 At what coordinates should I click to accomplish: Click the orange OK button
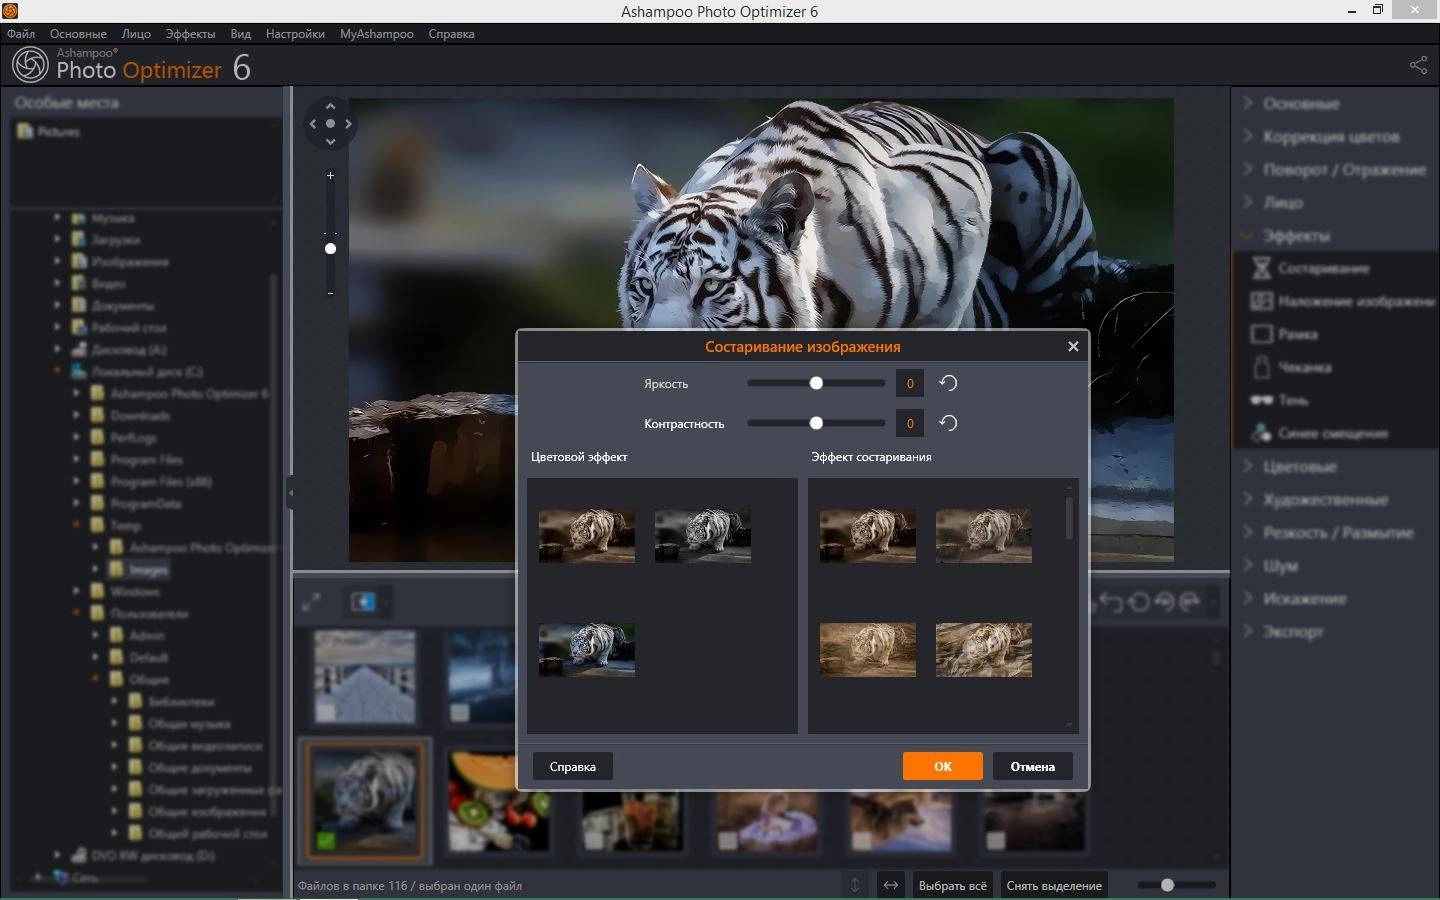pyautogui.click(x=942, y=766)
